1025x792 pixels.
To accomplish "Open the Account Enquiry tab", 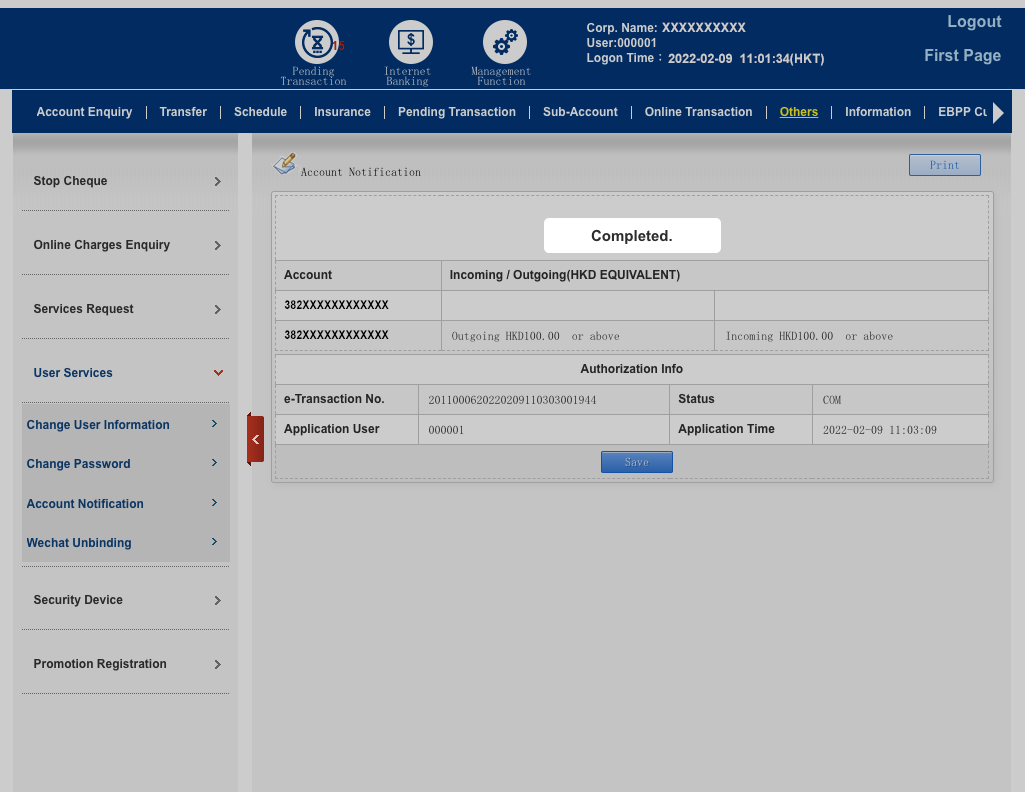I will [84, 112].
